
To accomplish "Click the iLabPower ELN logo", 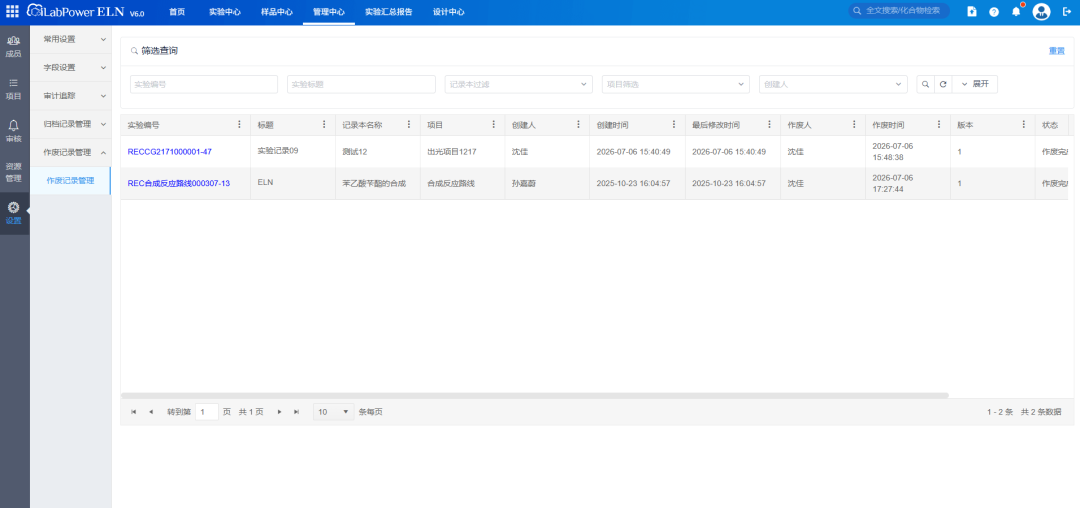I will click(x=85, y=12).
